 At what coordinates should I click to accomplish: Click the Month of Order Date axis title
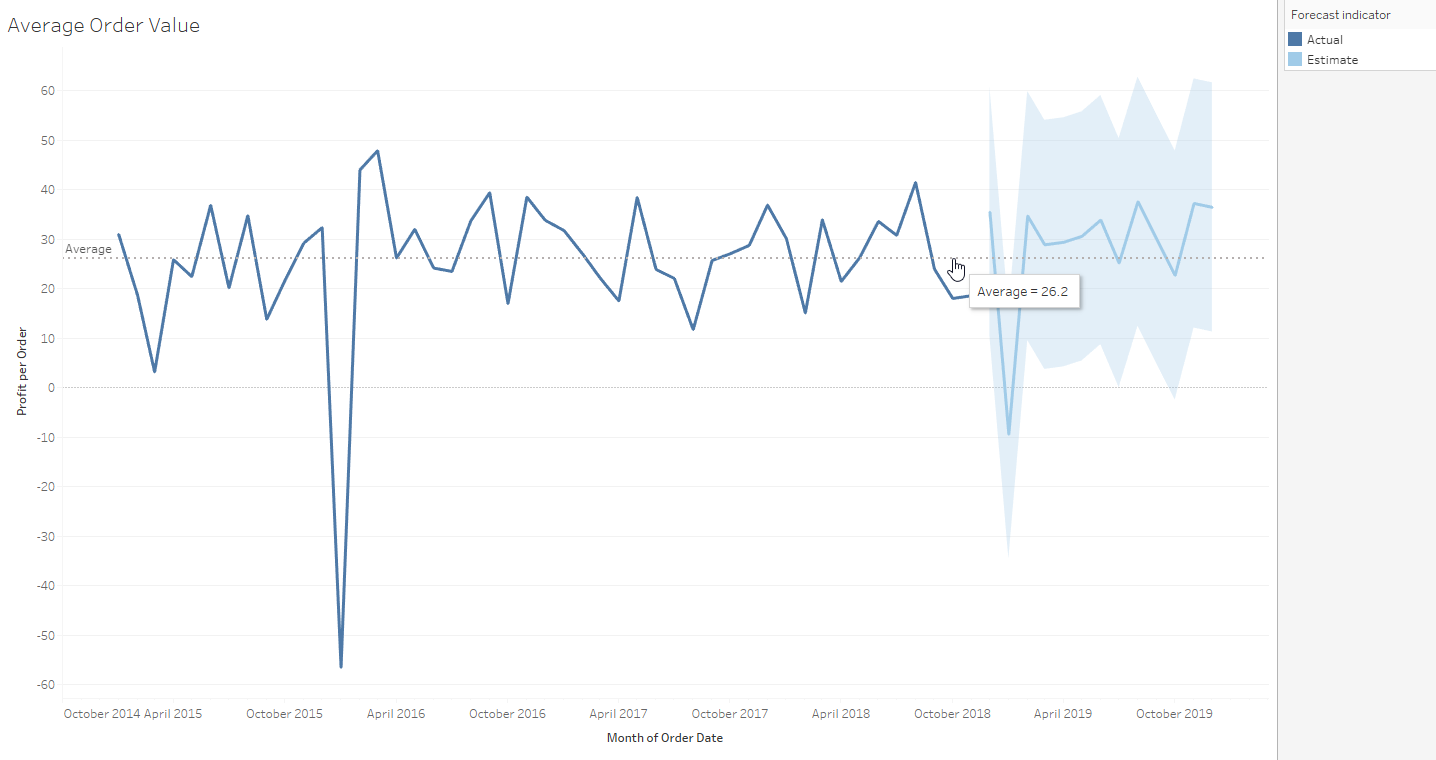pos(664,738)
